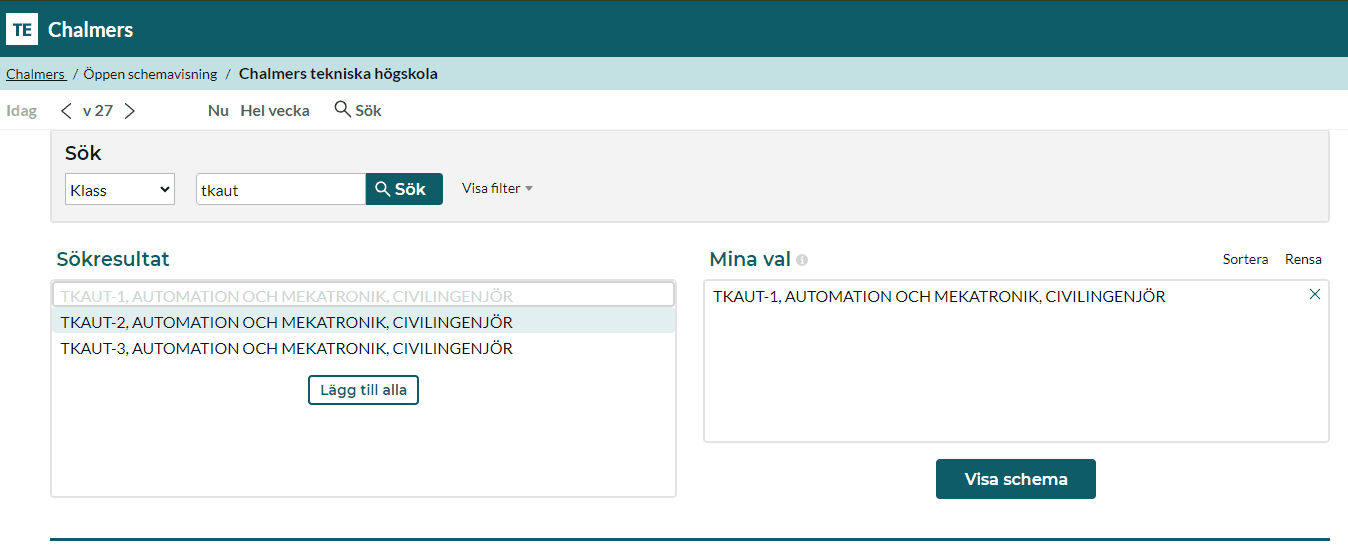1348x552 pixels.
Task: Click the Sökresultat heading
Action: pyautogui.click(x=113, y=259)
